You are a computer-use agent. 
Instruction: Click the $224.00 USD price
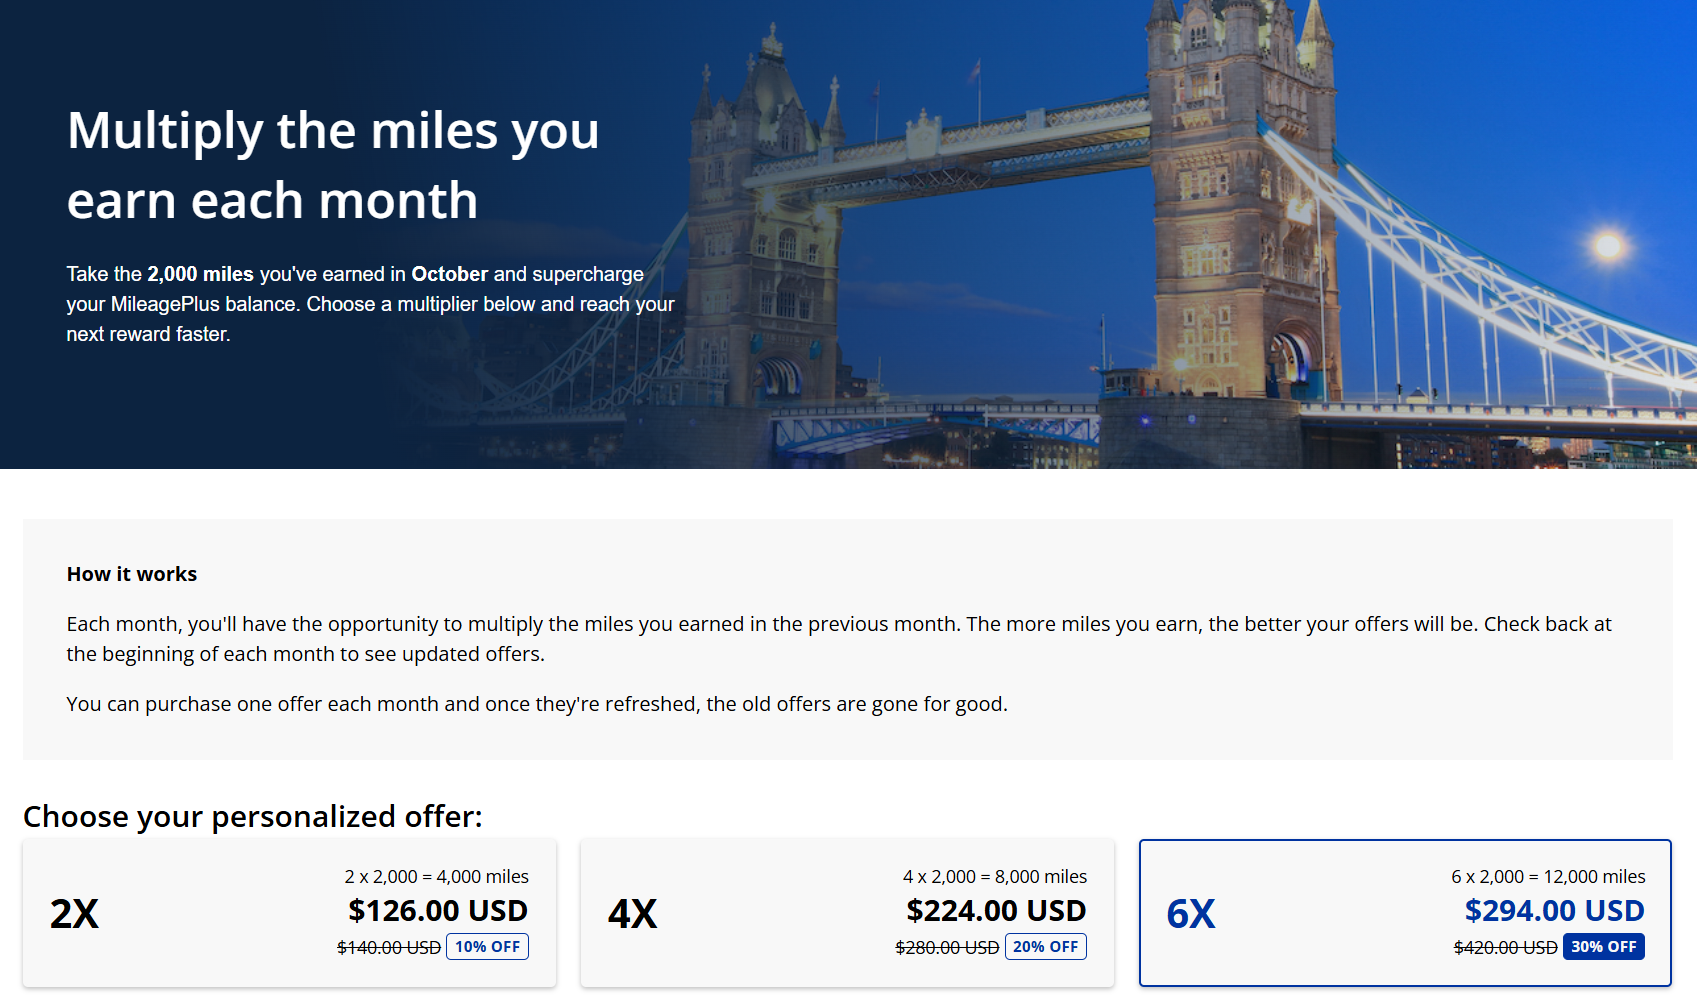(x=995, y=911)
